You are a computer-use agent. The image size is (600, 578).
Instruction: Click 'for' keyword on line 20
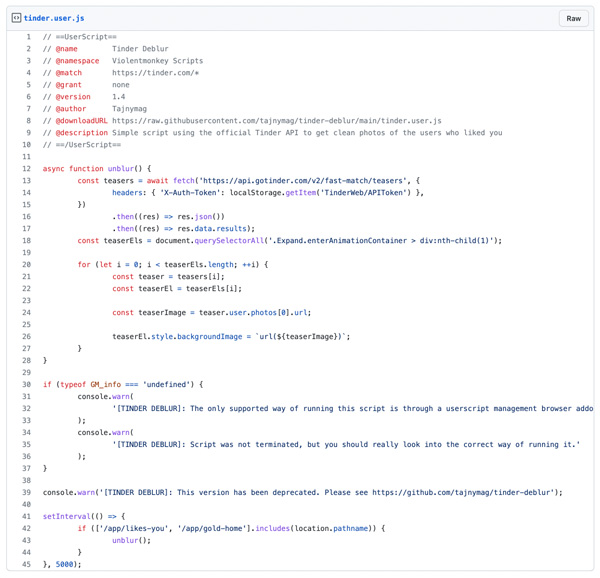(x=84, y=265)
